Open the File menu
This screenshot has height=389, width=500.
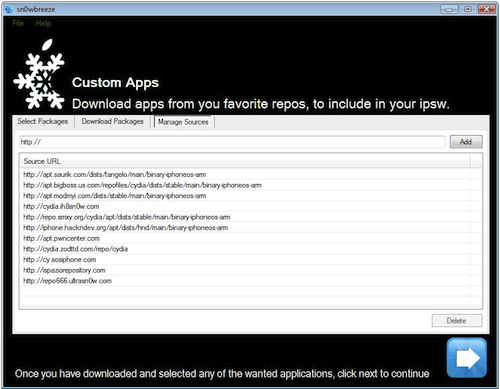[x=18, y=23]
